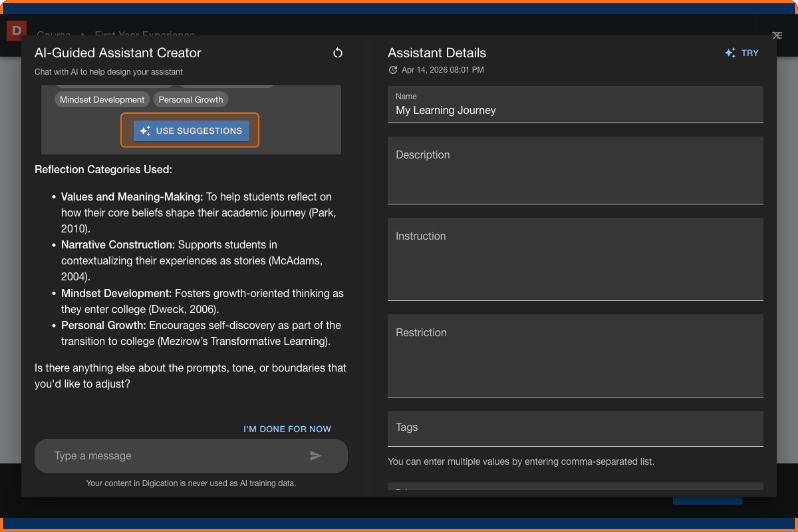Click the Description text area

575,171
